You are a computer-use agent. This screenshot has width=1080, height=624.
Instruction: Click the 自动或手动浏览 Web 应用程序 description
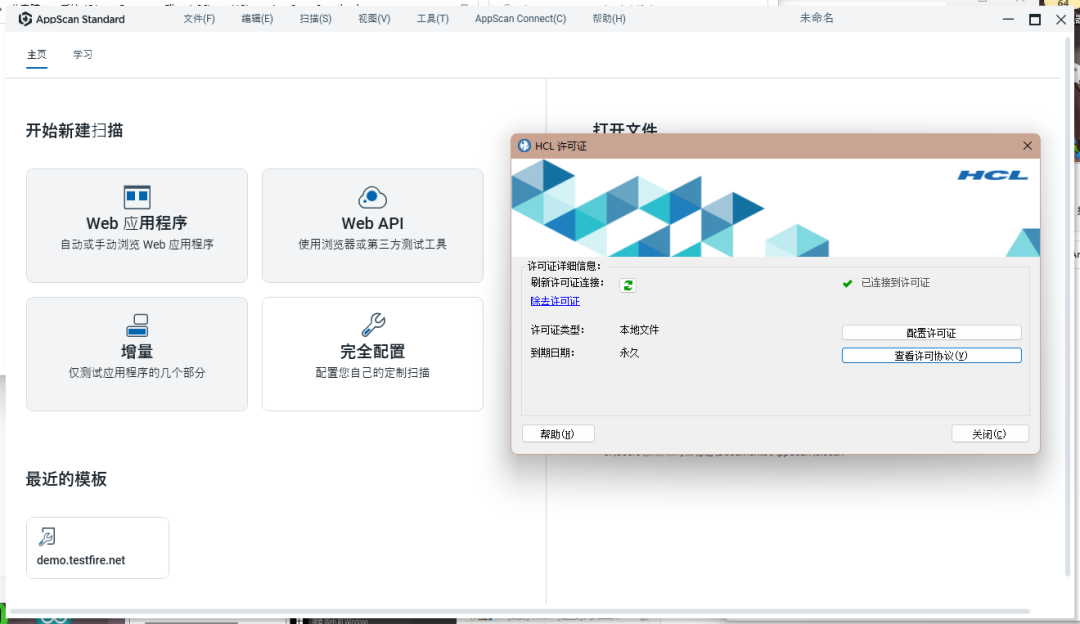[137, 245]
